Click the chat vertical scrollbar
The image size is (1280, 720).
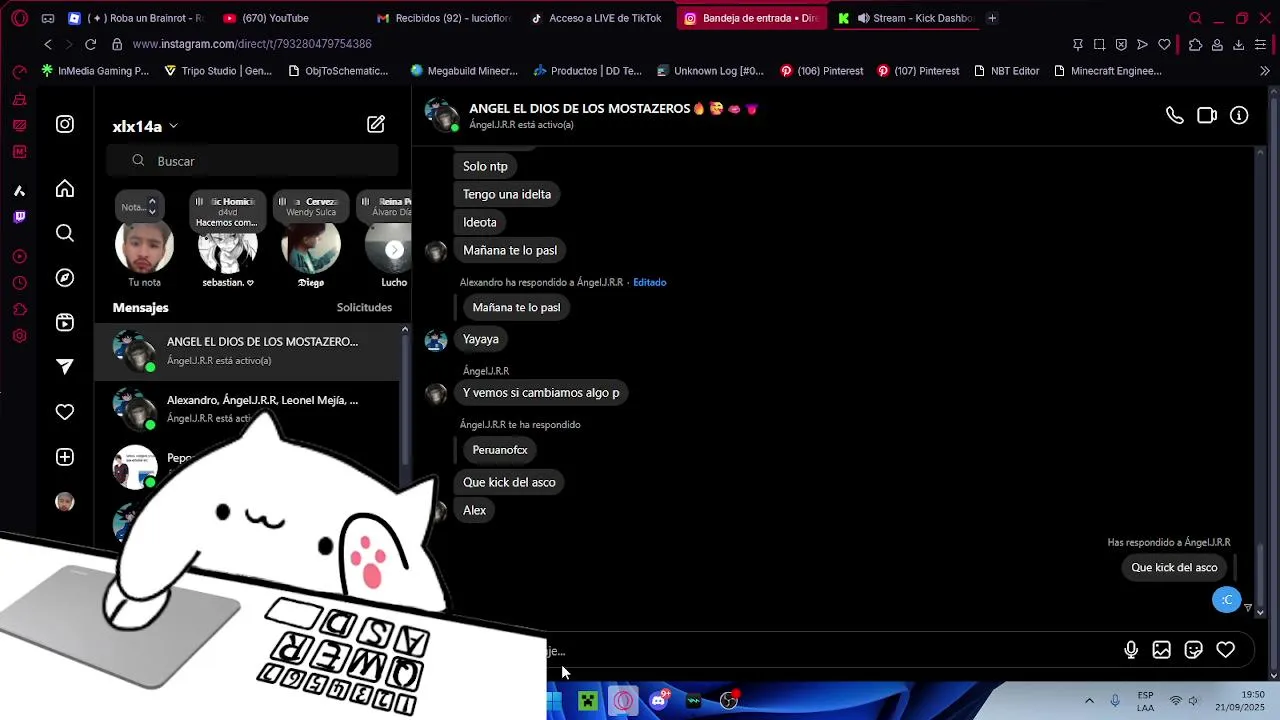pyautogui.click(x=1260, y=577)
